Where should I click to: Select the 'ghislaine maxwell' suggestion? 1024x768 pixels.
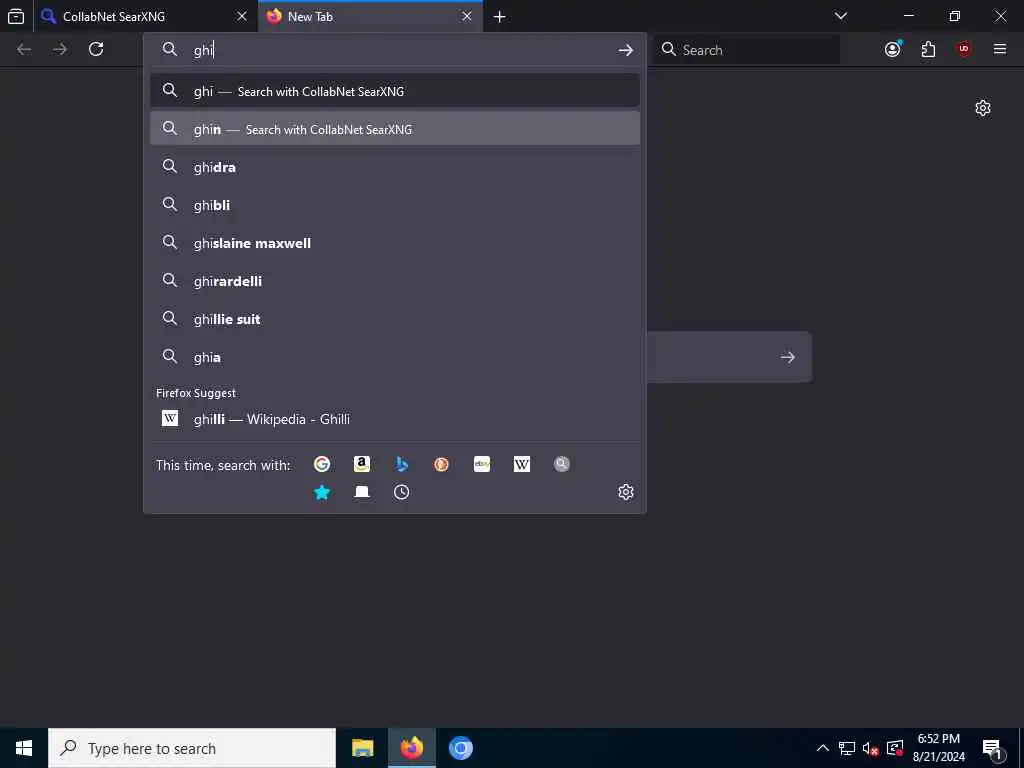(394, 242)
